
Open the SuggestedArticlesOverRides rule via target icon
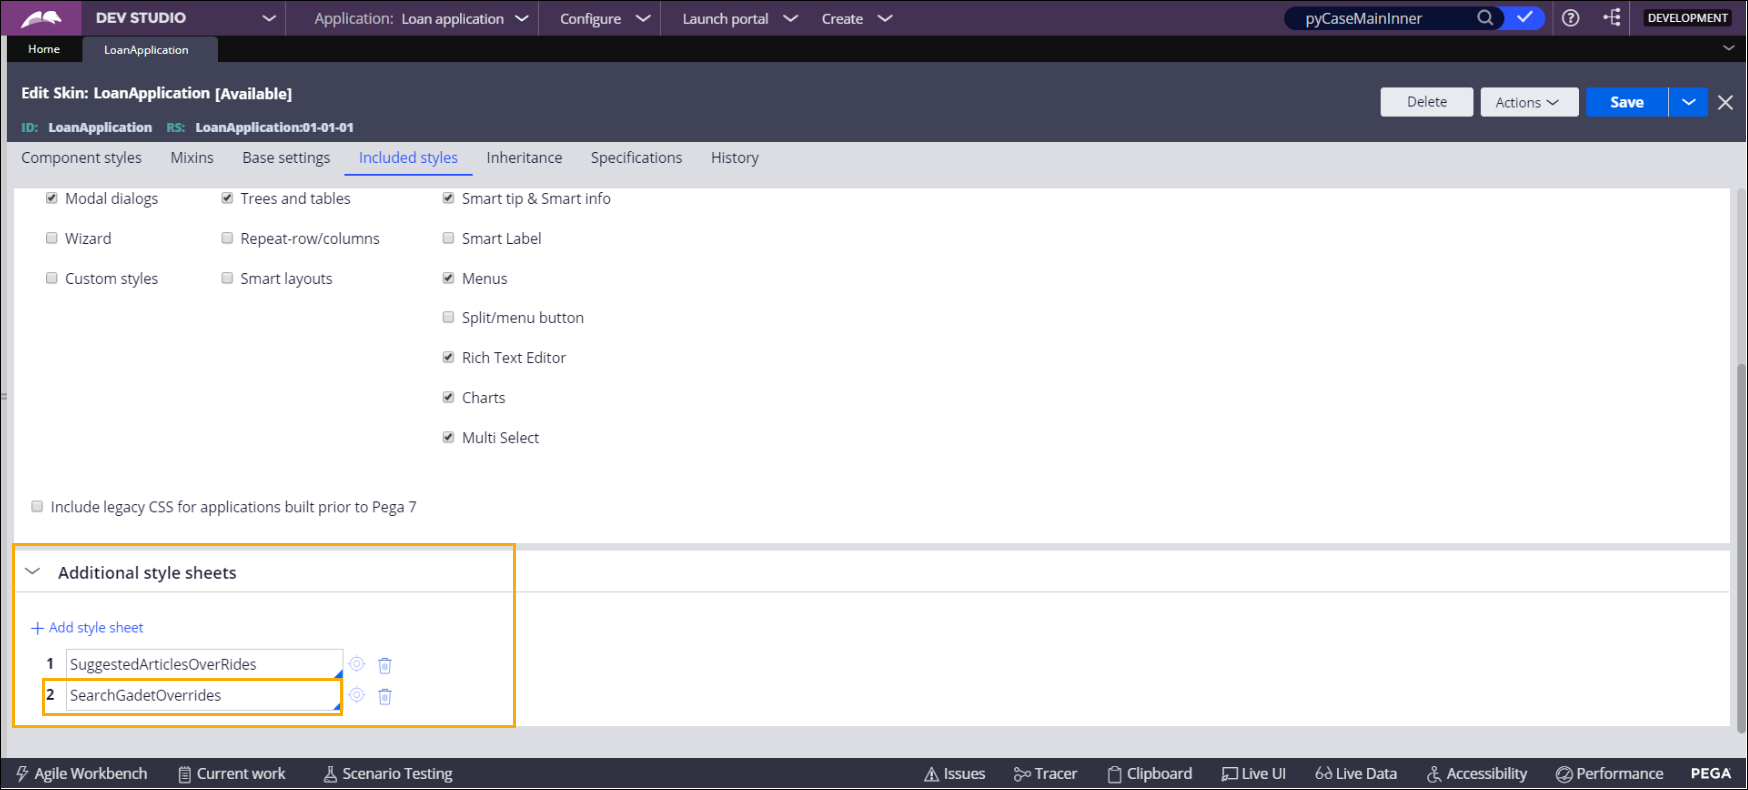click(x=357, y=664)
